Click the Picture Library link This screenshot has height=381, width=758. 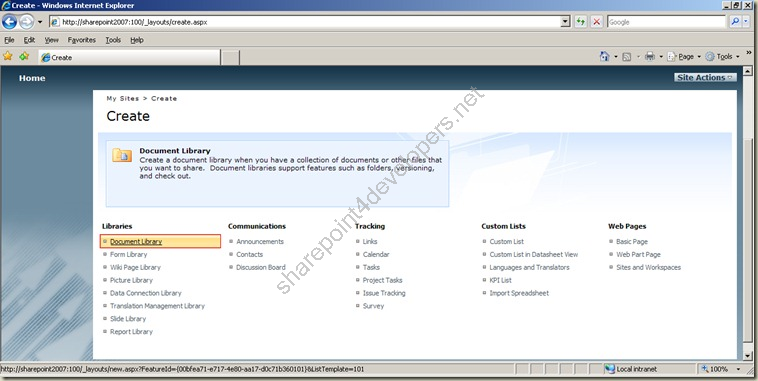pyautogui.click(x=131, y=280)
